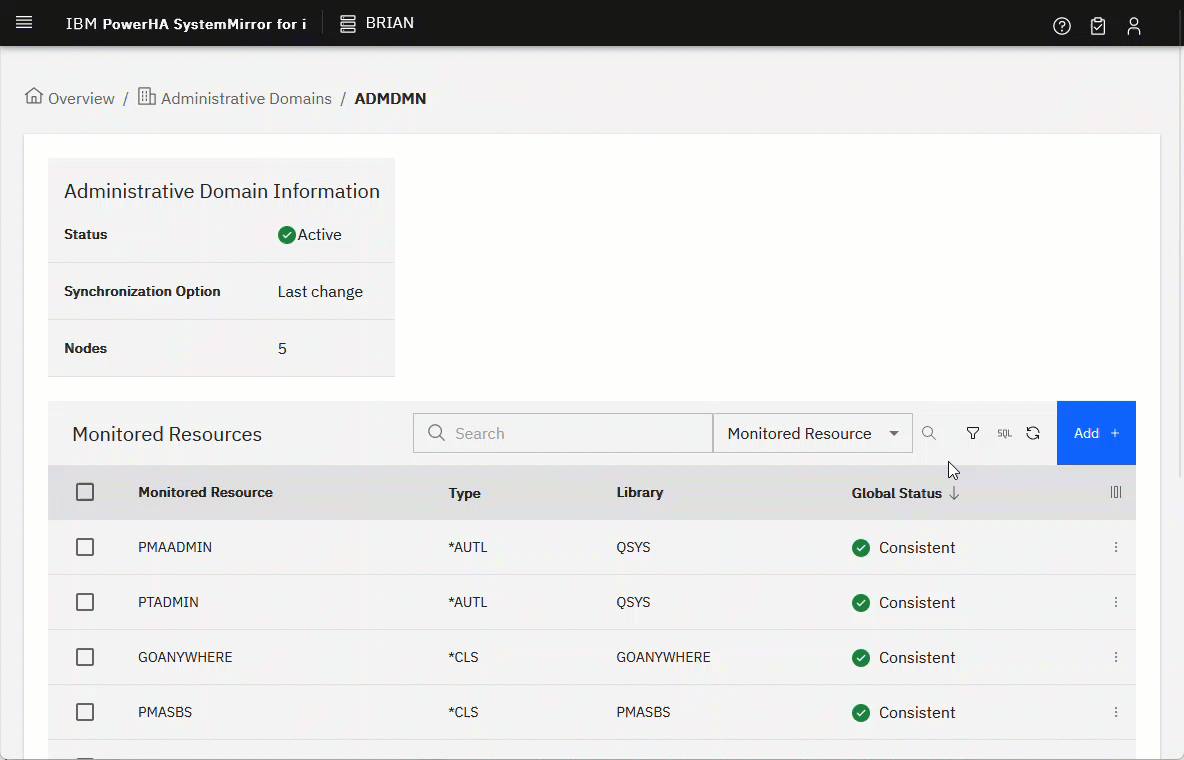This screenshot has width=1184, height=760.
Task: Open row actions menu for PMAADMIN
Action: [1116, 547]
